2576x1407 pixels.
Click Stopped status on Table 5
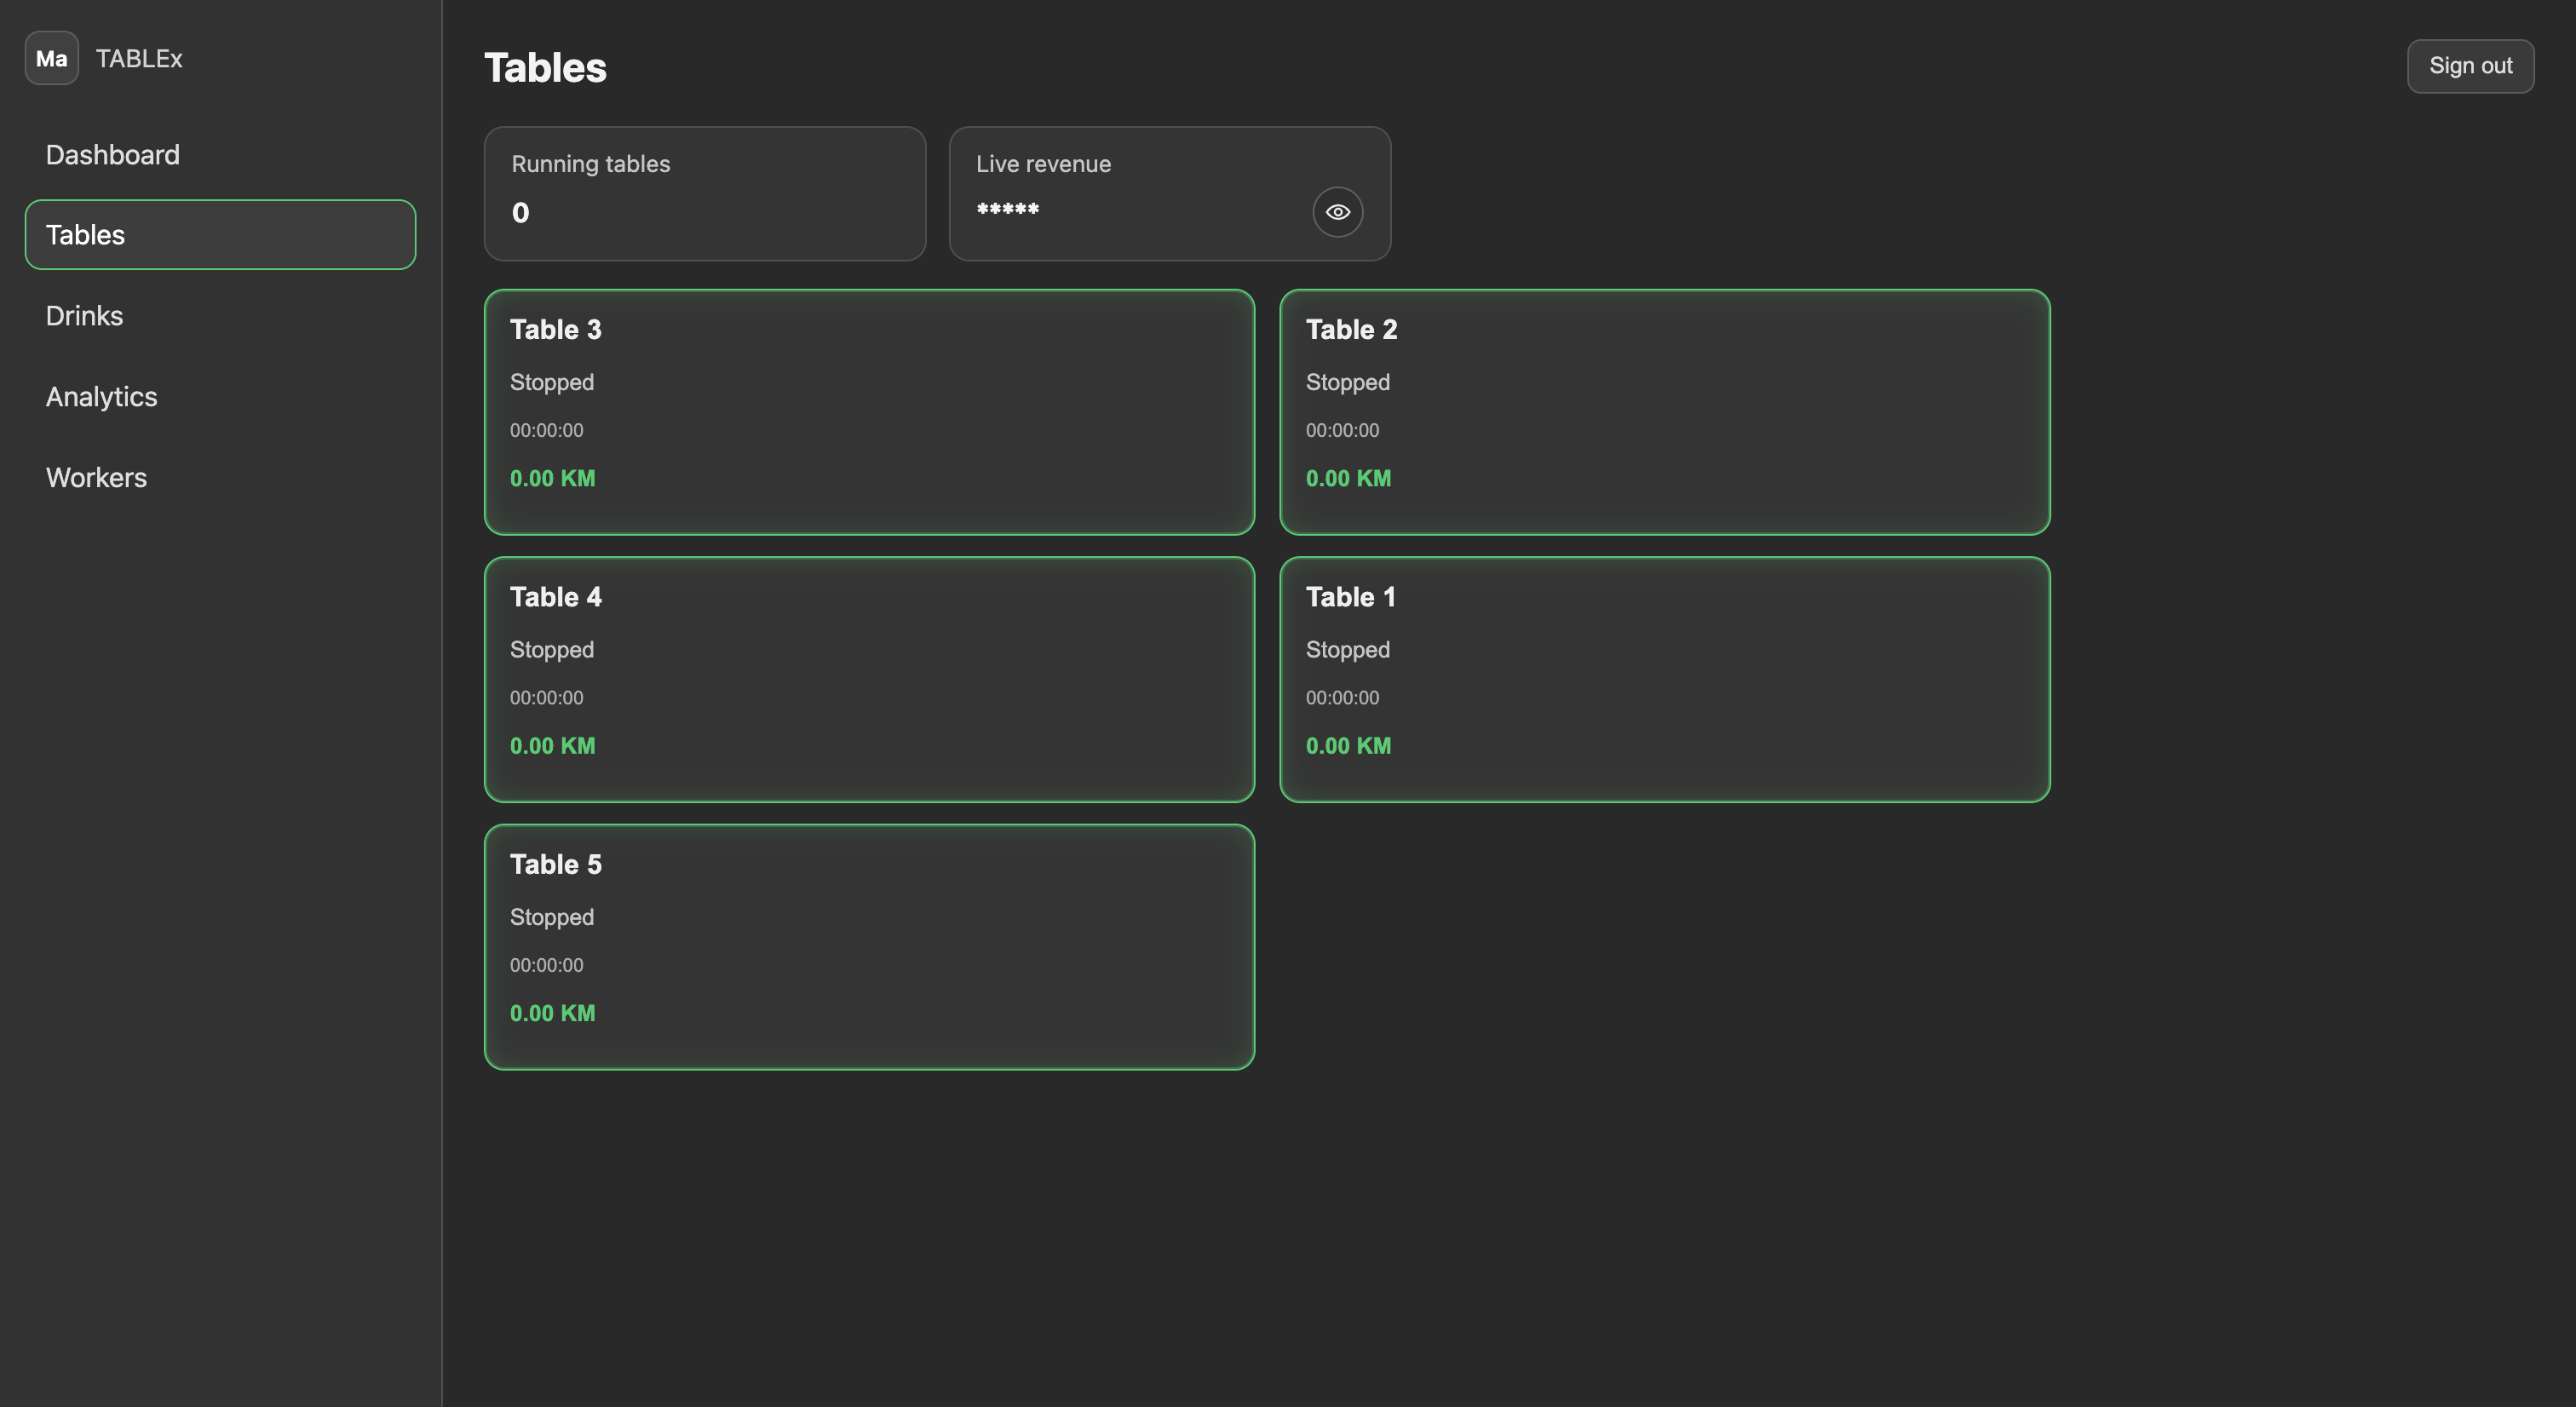552,918
